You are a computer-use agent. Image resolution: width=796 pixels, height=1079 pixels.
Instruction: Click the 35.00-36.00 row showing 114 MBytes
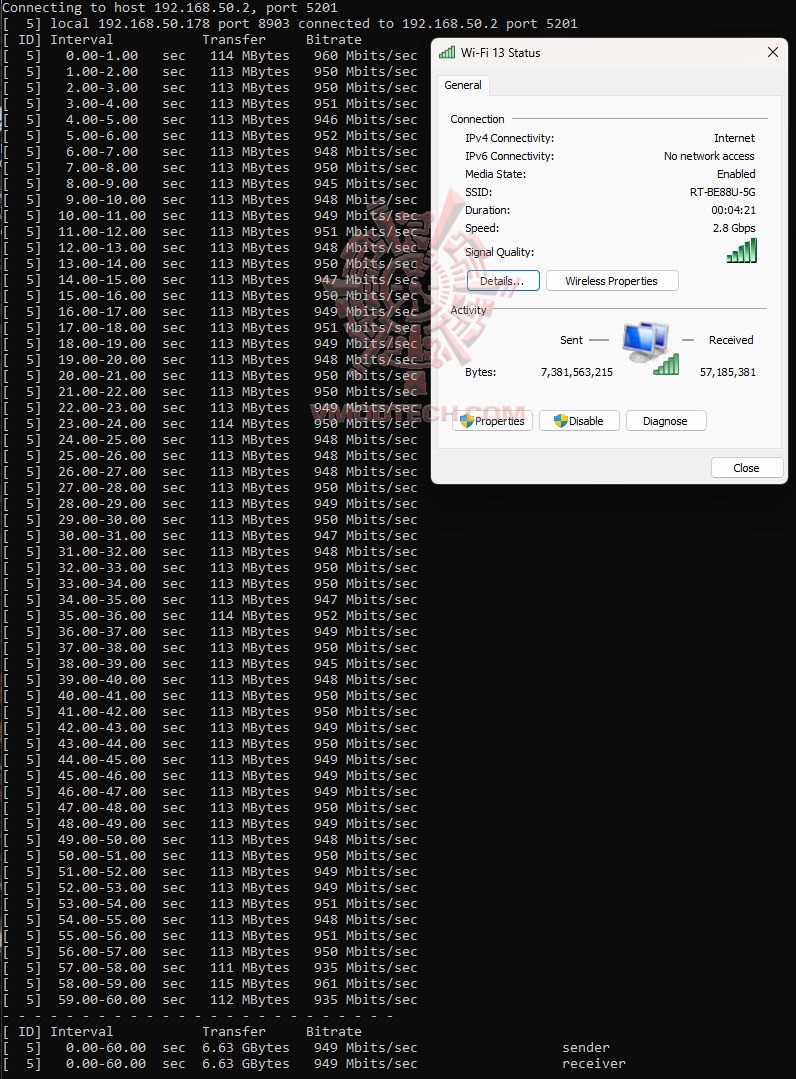coord(210,616)
